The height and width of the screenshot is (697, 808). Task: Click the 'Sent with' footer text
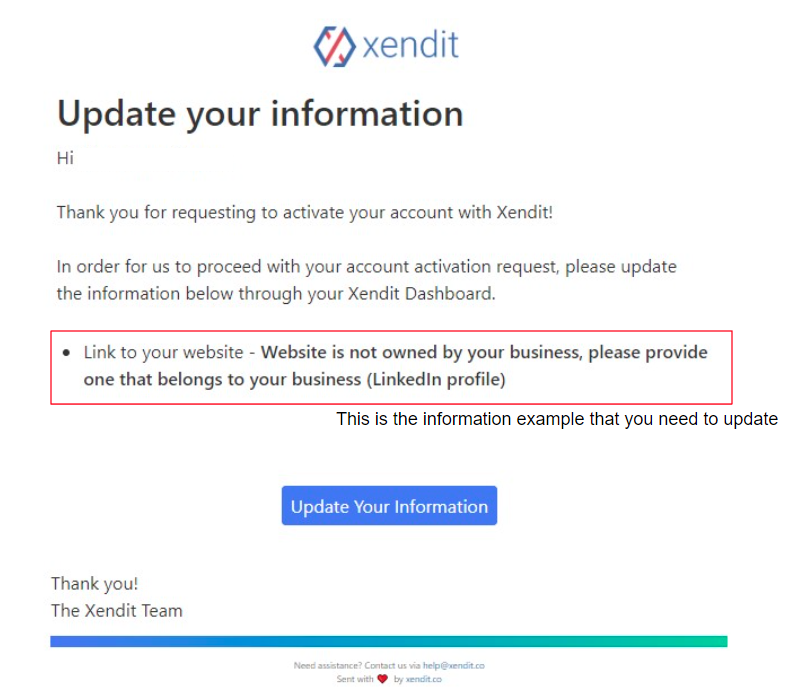pyautogui.click(x=354, y=679)
